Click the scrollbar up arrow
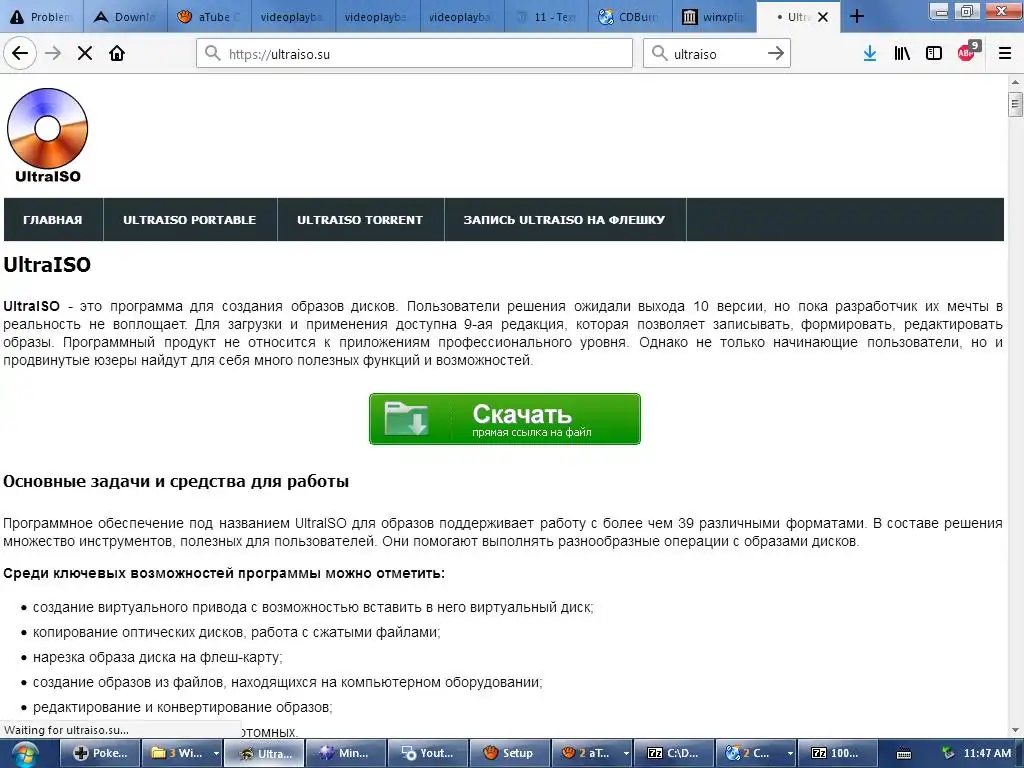This screenshot has height=768, width=1024. [1015, 82]
